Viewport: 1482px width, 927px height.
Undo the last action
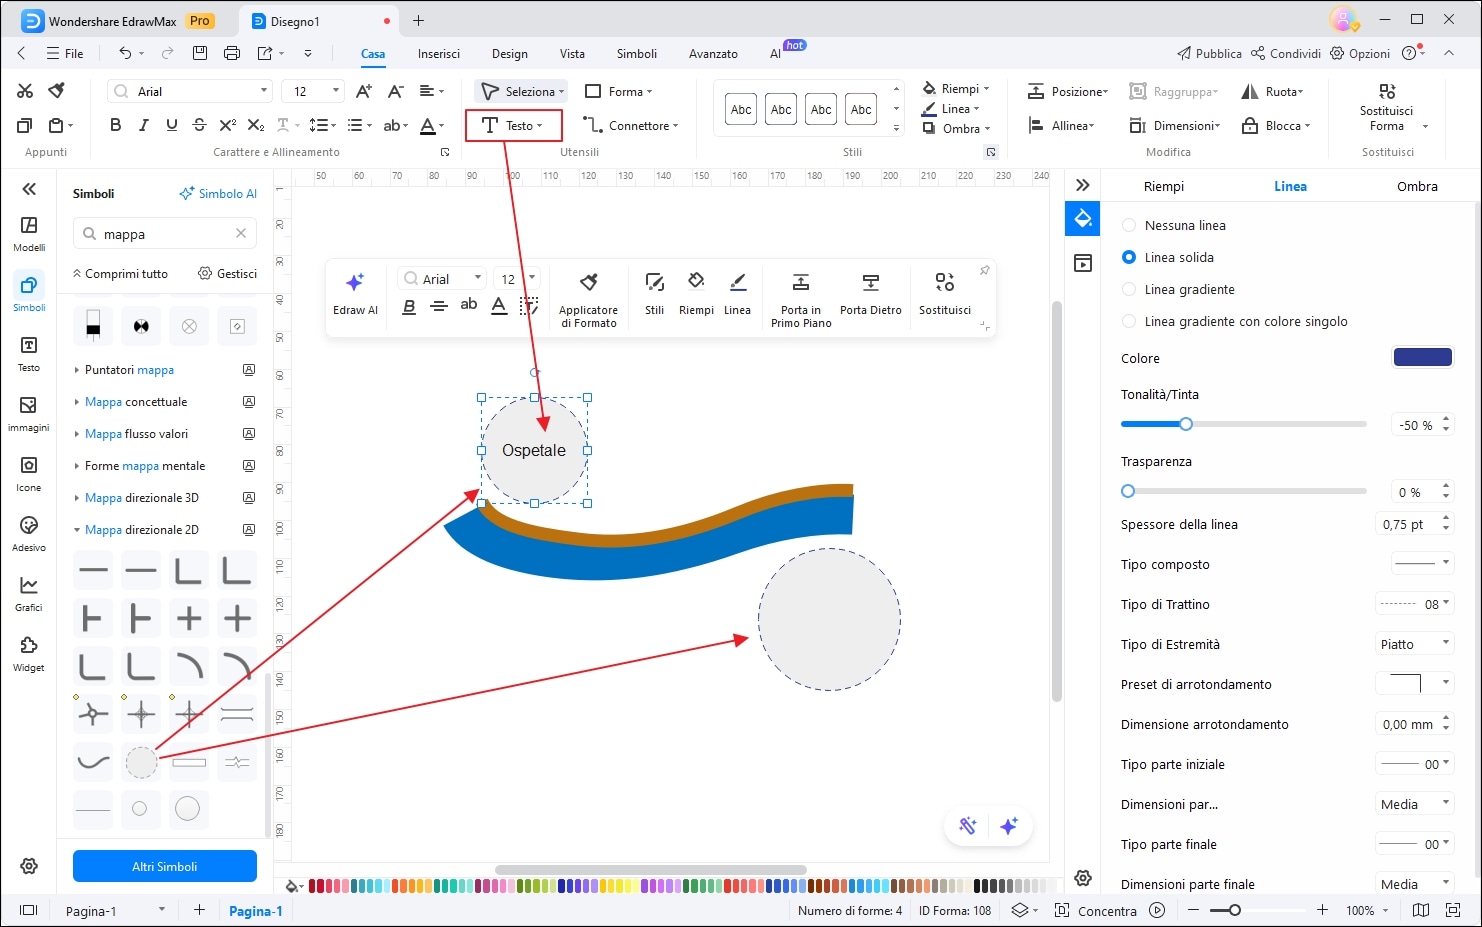[125, 53]
